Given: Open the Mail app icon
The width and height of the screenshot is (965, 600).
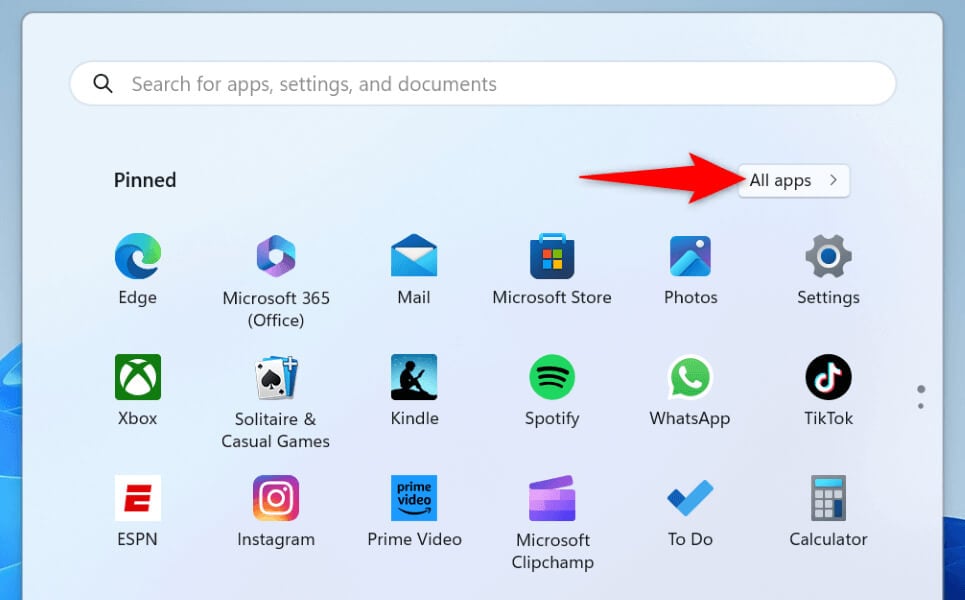Looking at the screenshot, I should (x=414, y=255).
